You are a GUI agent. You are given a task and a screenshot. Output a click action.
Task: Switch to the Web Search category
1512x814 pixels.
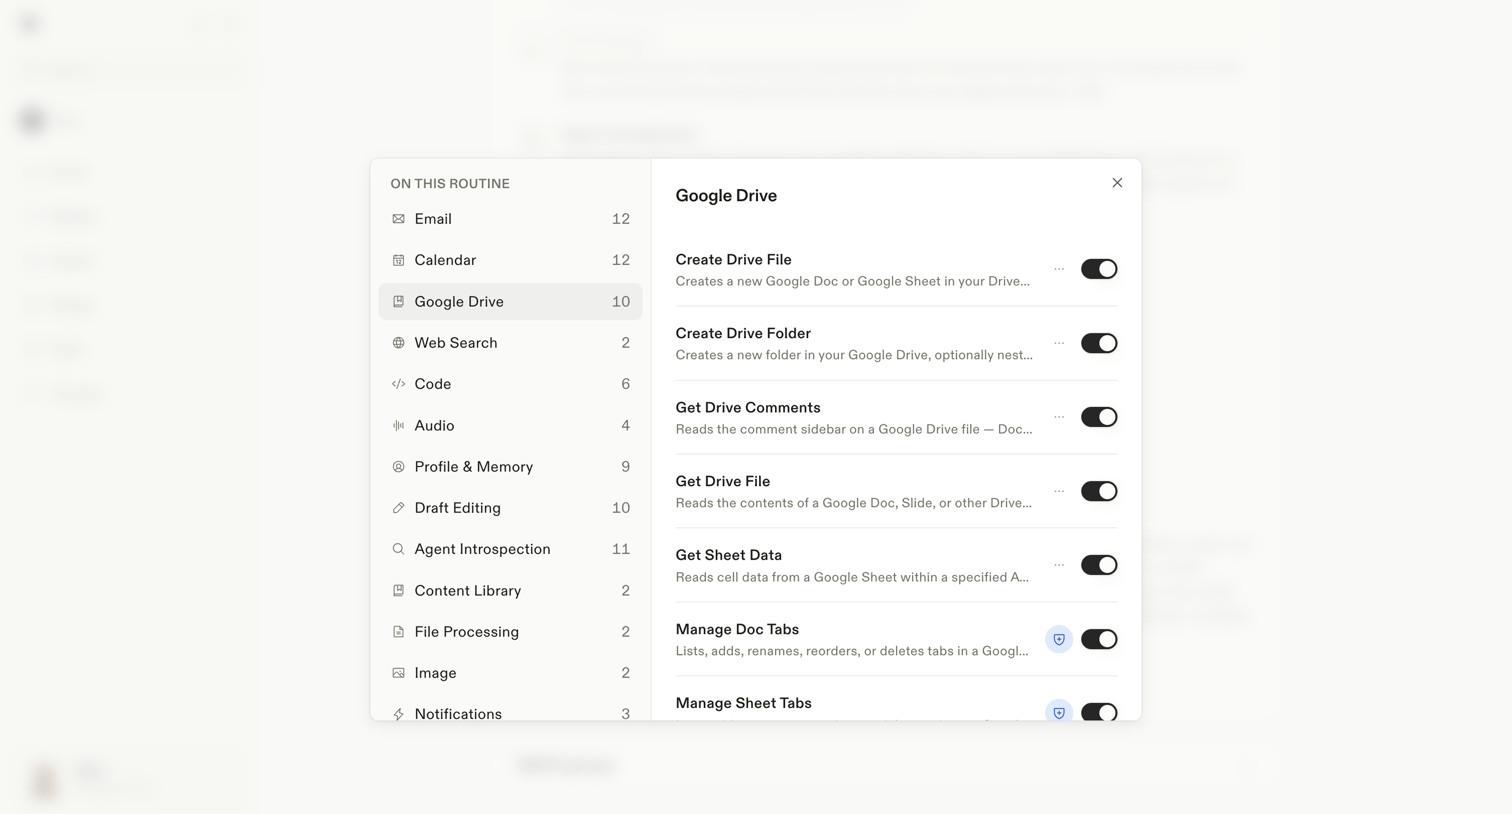coord(510,343)
